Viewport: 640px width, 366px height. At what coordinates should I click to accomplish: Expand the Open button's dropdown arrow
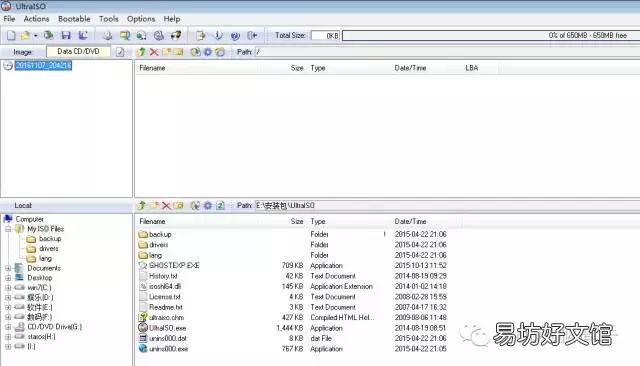click(x=36, y=36)
